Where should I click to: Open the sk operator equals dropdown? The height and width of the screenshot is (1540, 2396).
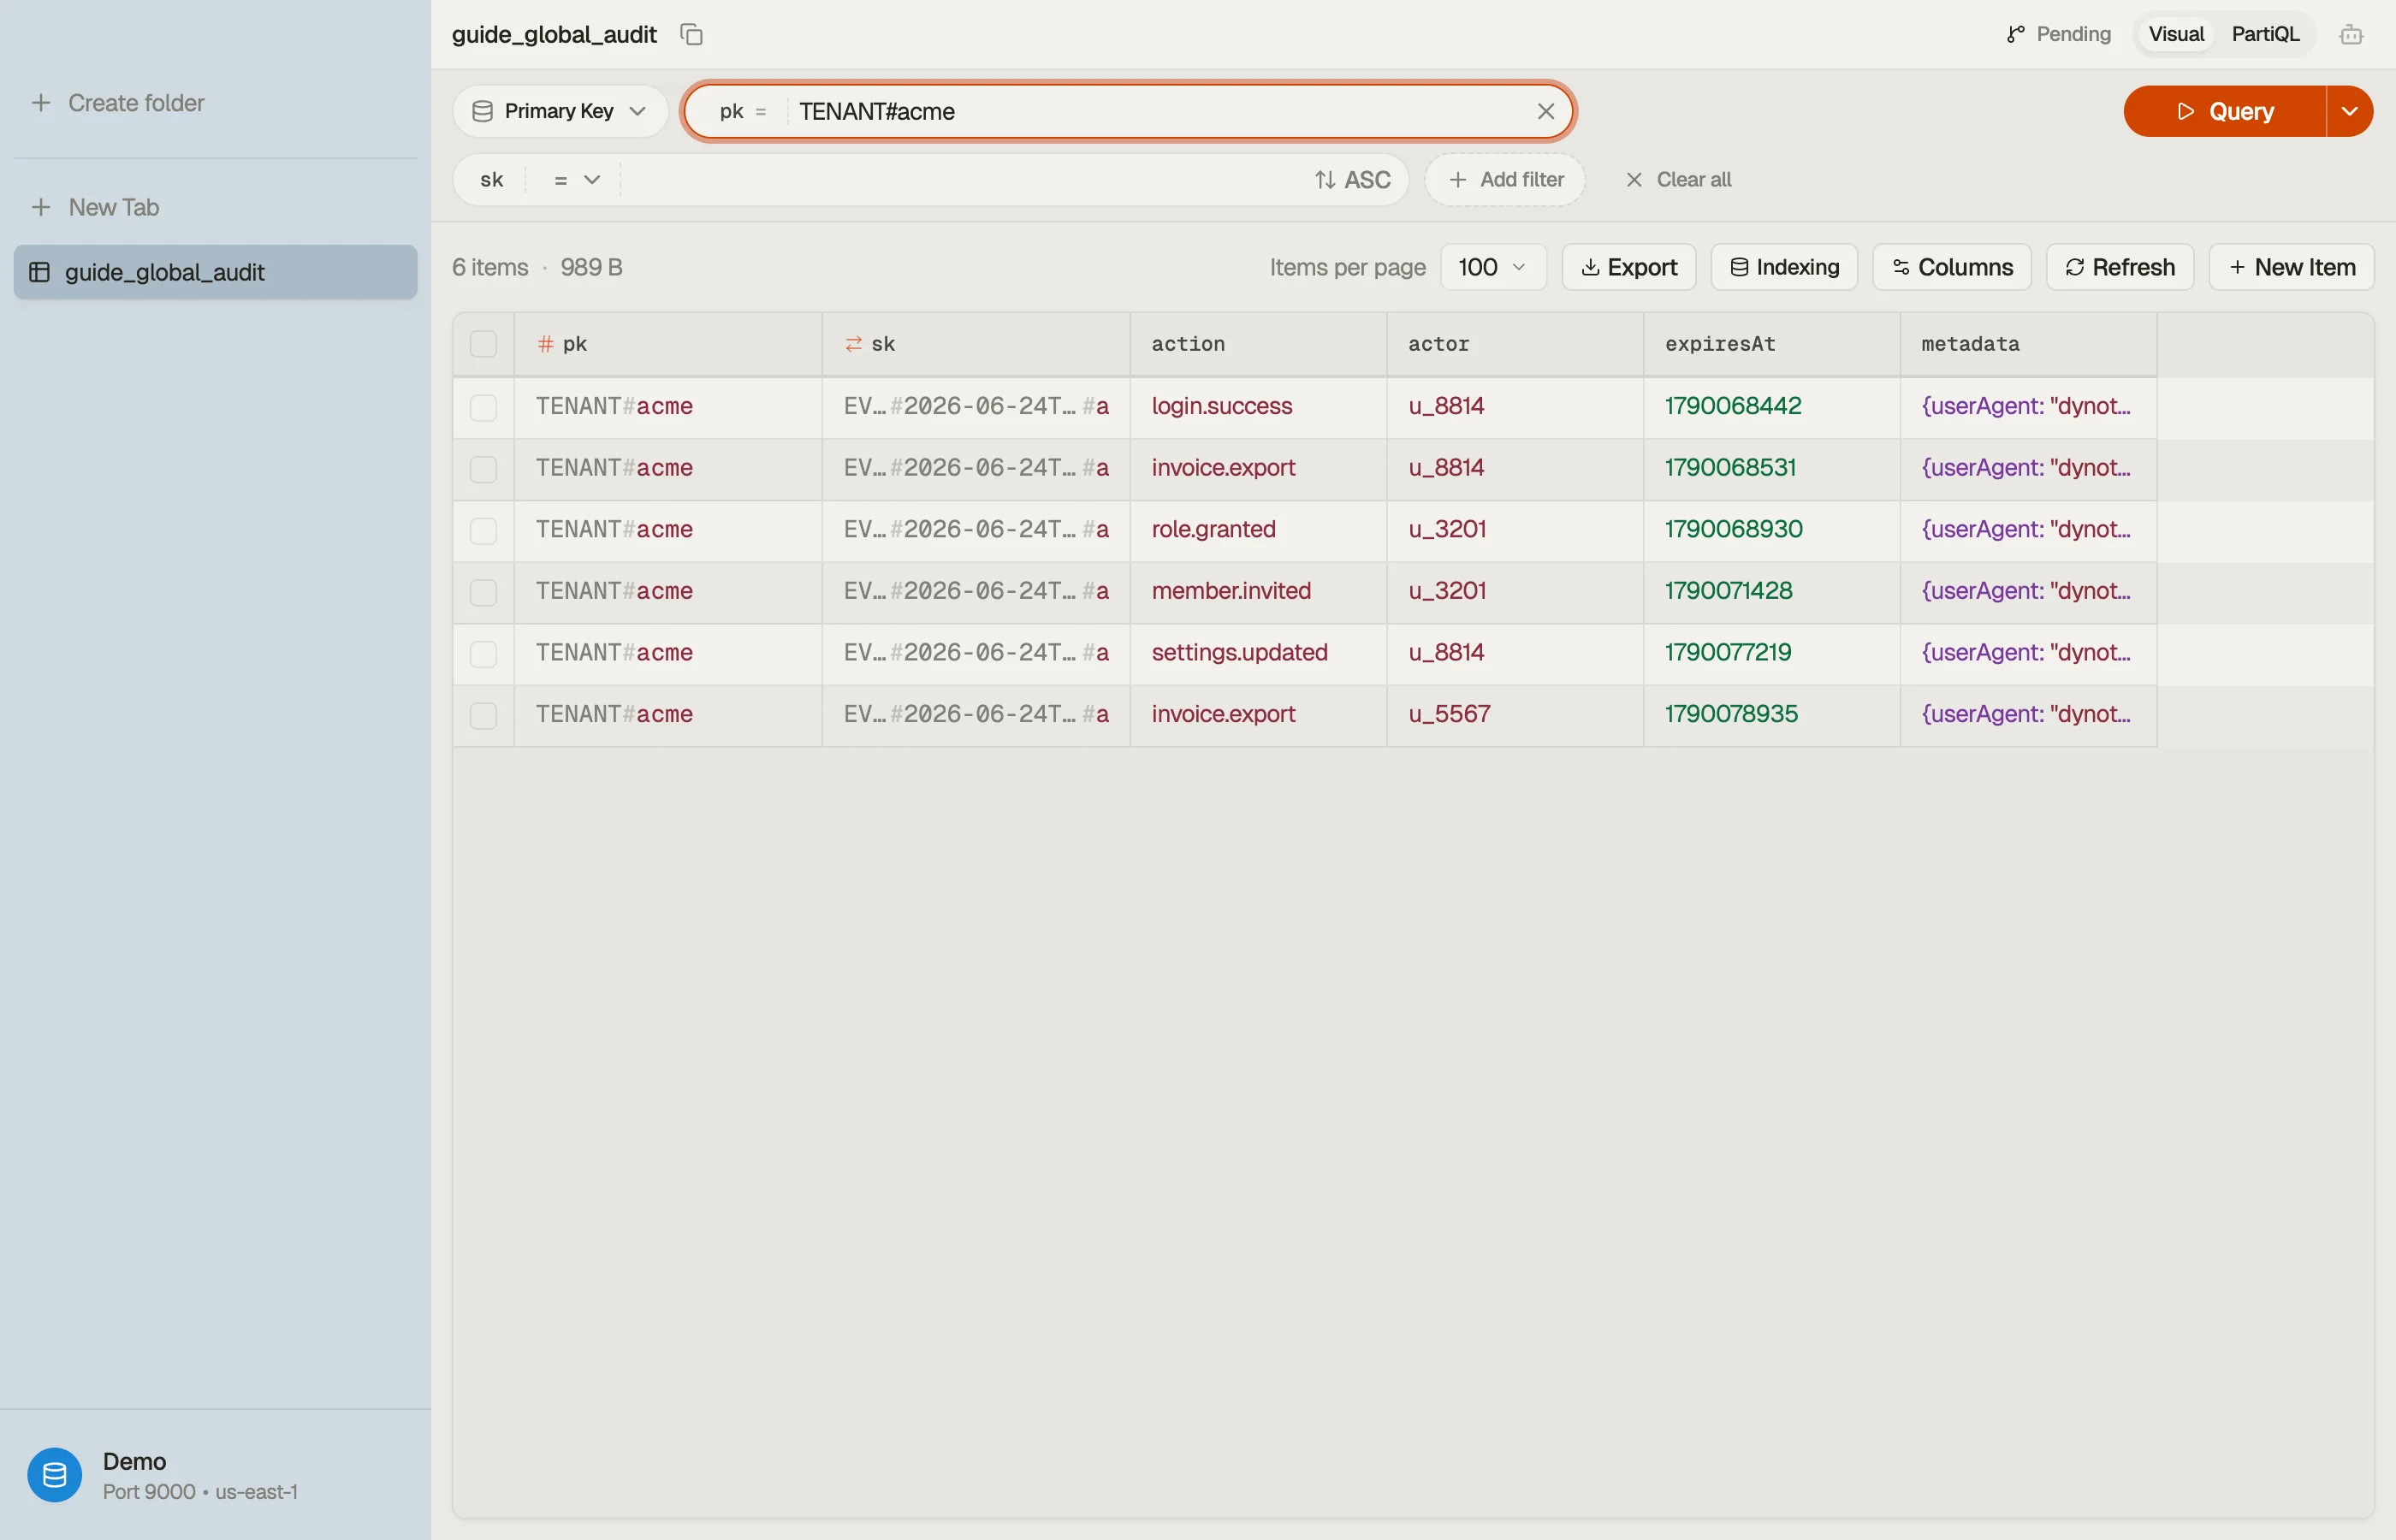pyautogui.click(x=576, y=180)
